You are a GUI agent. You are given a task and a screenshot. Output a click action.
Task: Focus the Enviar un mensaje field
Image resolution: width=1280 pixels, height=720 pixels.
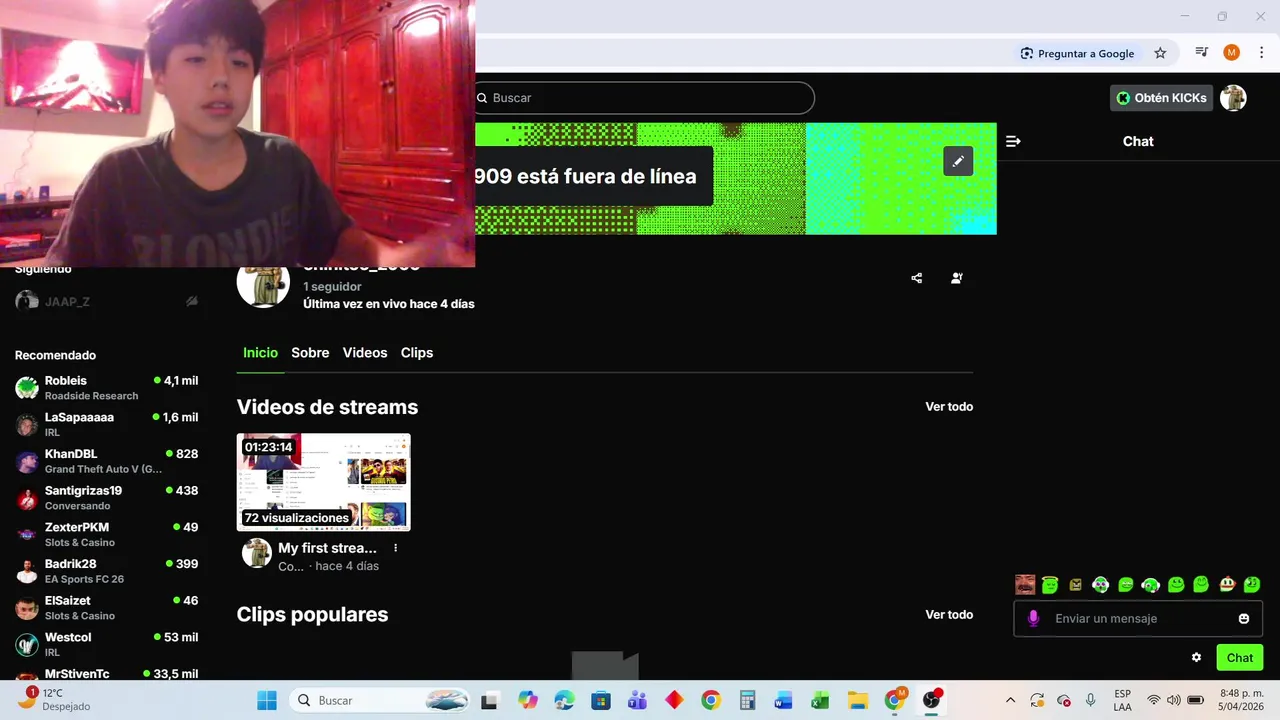click(1138, 619)
